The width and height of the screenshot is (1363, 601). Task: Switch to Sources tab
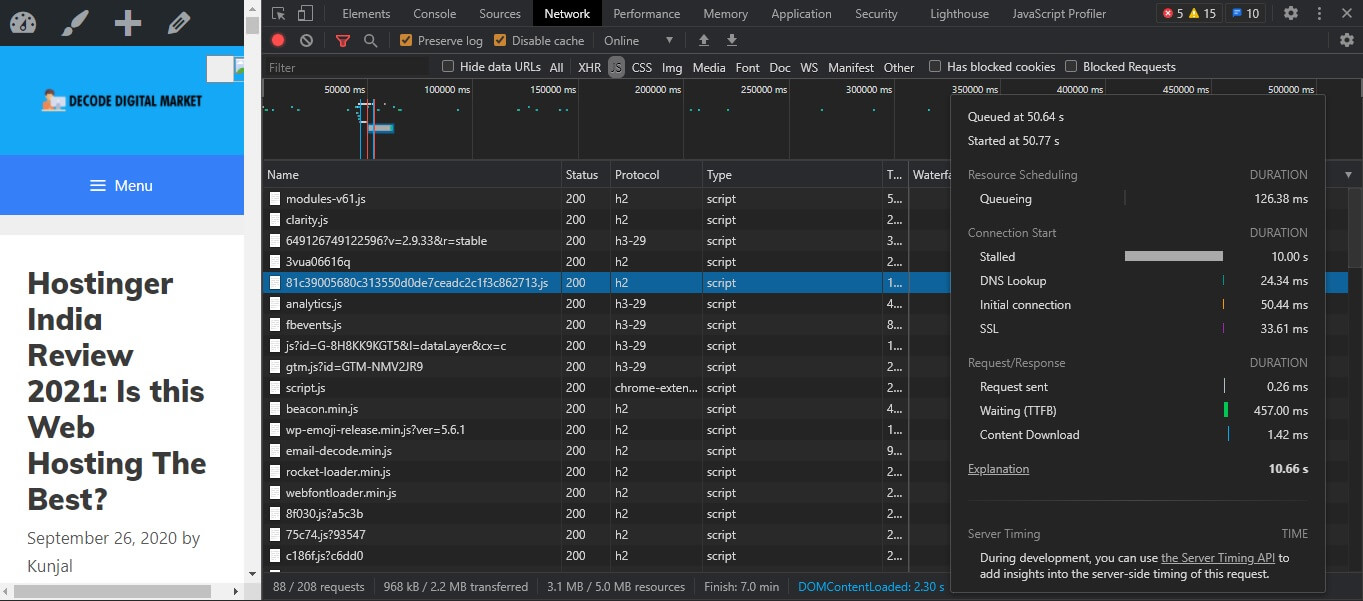pos(500,13)
